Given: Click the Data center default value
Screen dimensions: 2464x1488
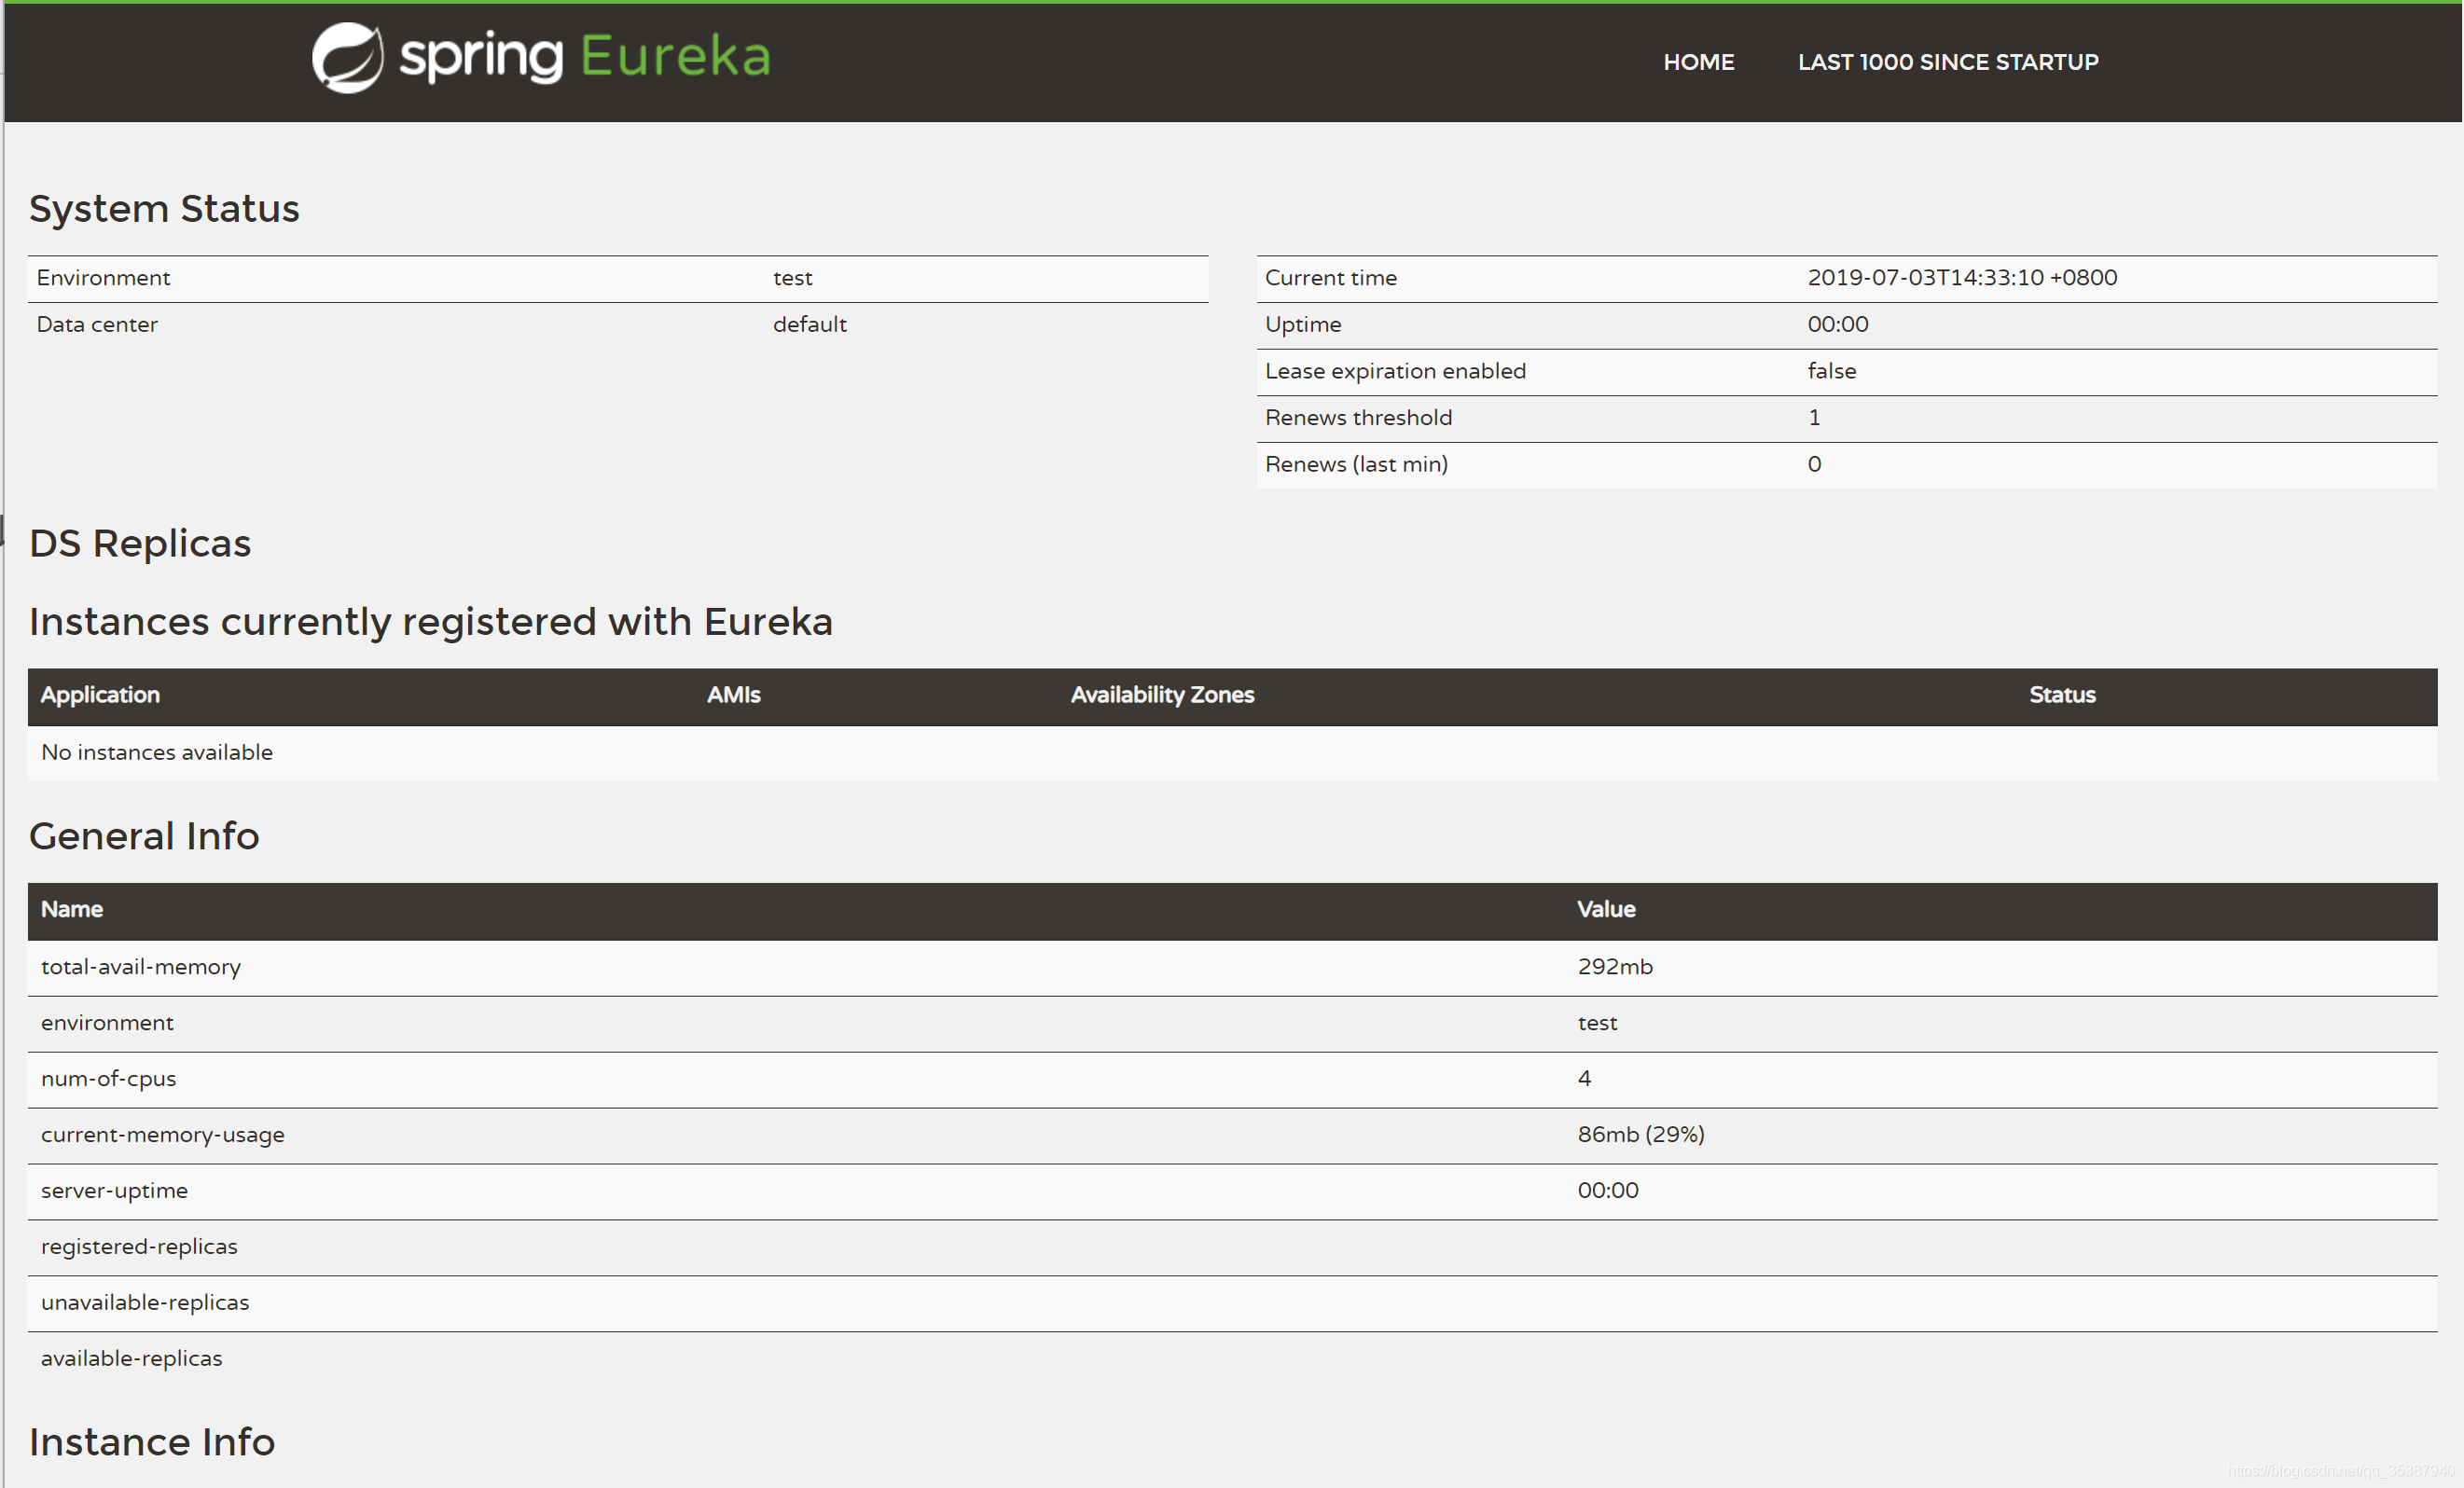Looking at the screenshot, I should (x=809, y=325).
